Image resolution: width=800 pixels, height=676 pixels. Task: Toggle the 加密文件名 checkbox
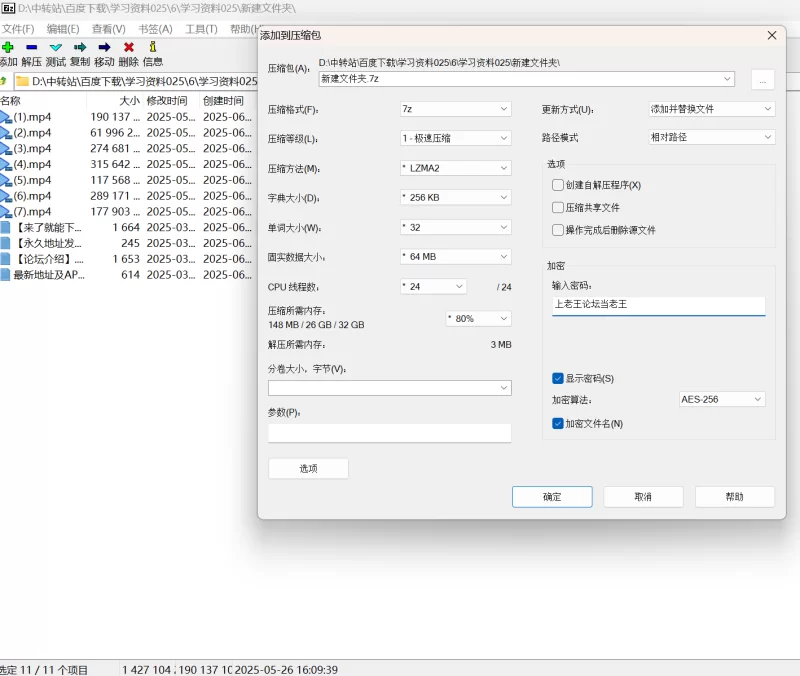point(558,423)
